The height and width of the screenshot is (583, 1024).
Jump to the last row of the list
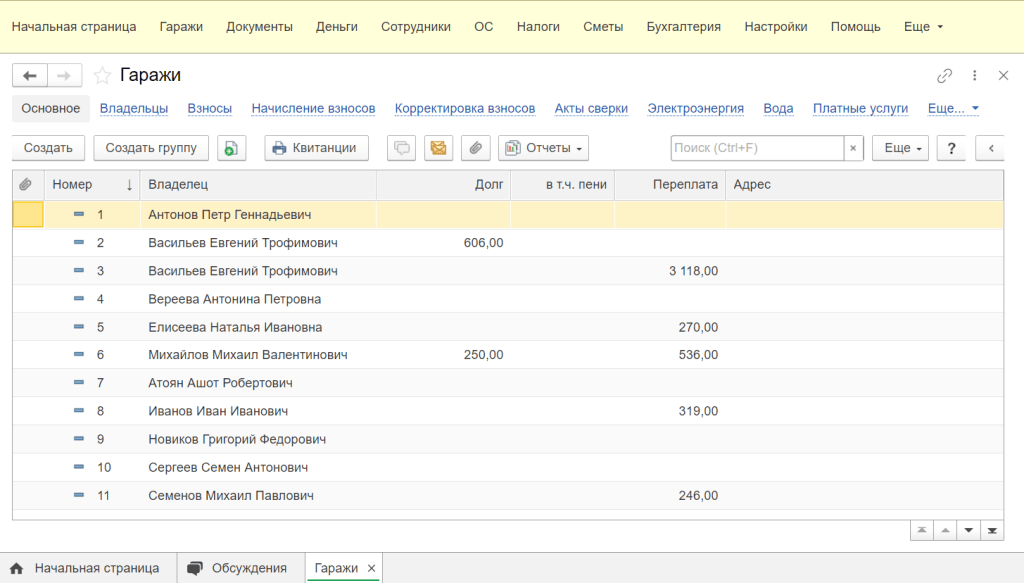point(992,530)
